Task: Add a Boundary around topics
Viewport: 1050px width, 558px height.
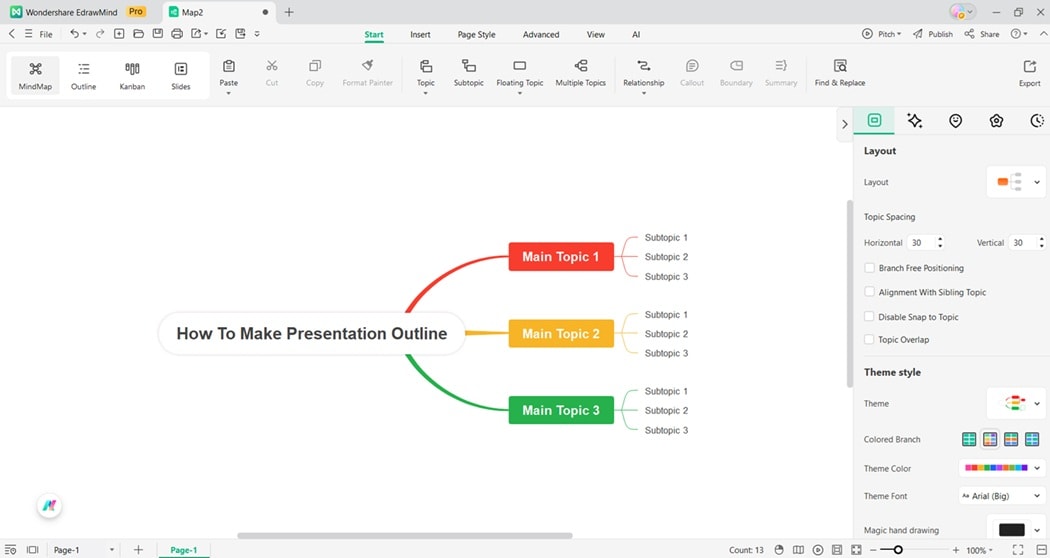Action: click(736, 72)
